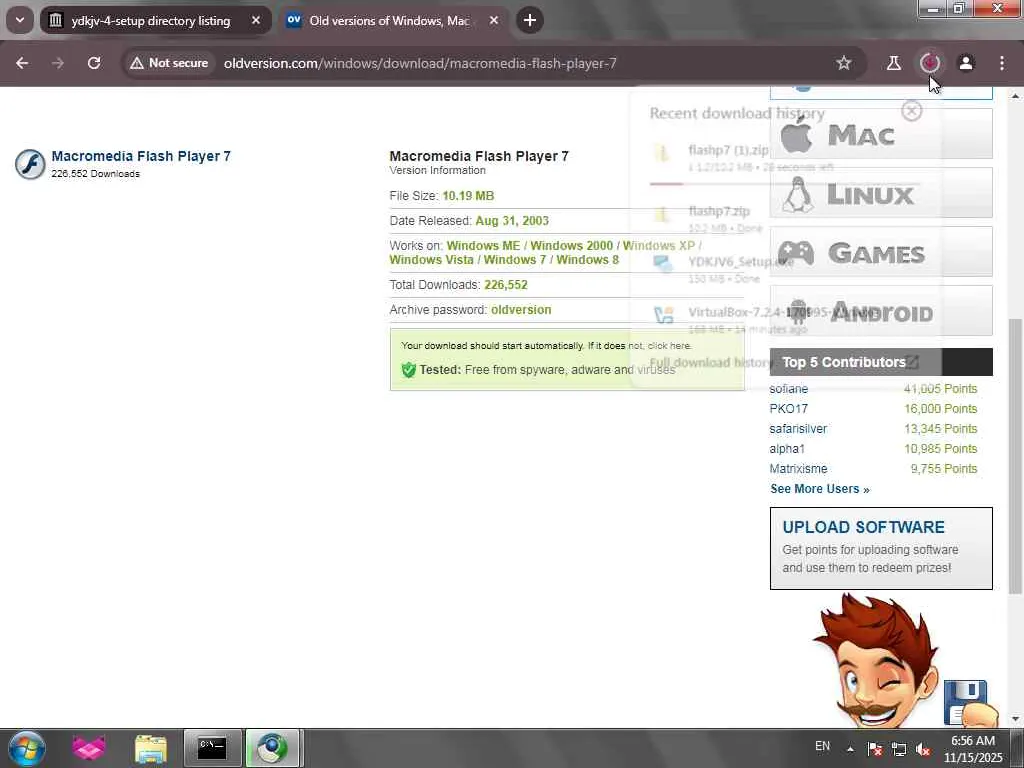This screenshot has height=768, width=1024.
Task: Reload the current page
Action: point(94,63)
